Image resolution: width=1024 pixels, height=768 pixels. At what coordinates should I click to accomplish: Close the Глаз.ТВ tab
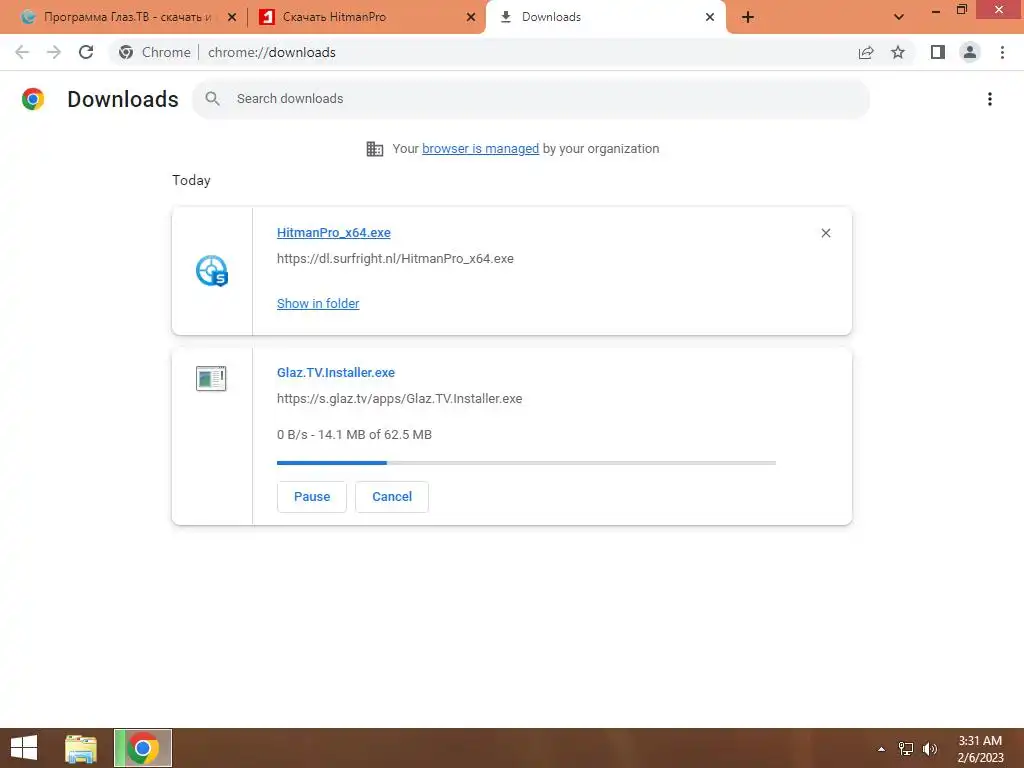[231, 17]
